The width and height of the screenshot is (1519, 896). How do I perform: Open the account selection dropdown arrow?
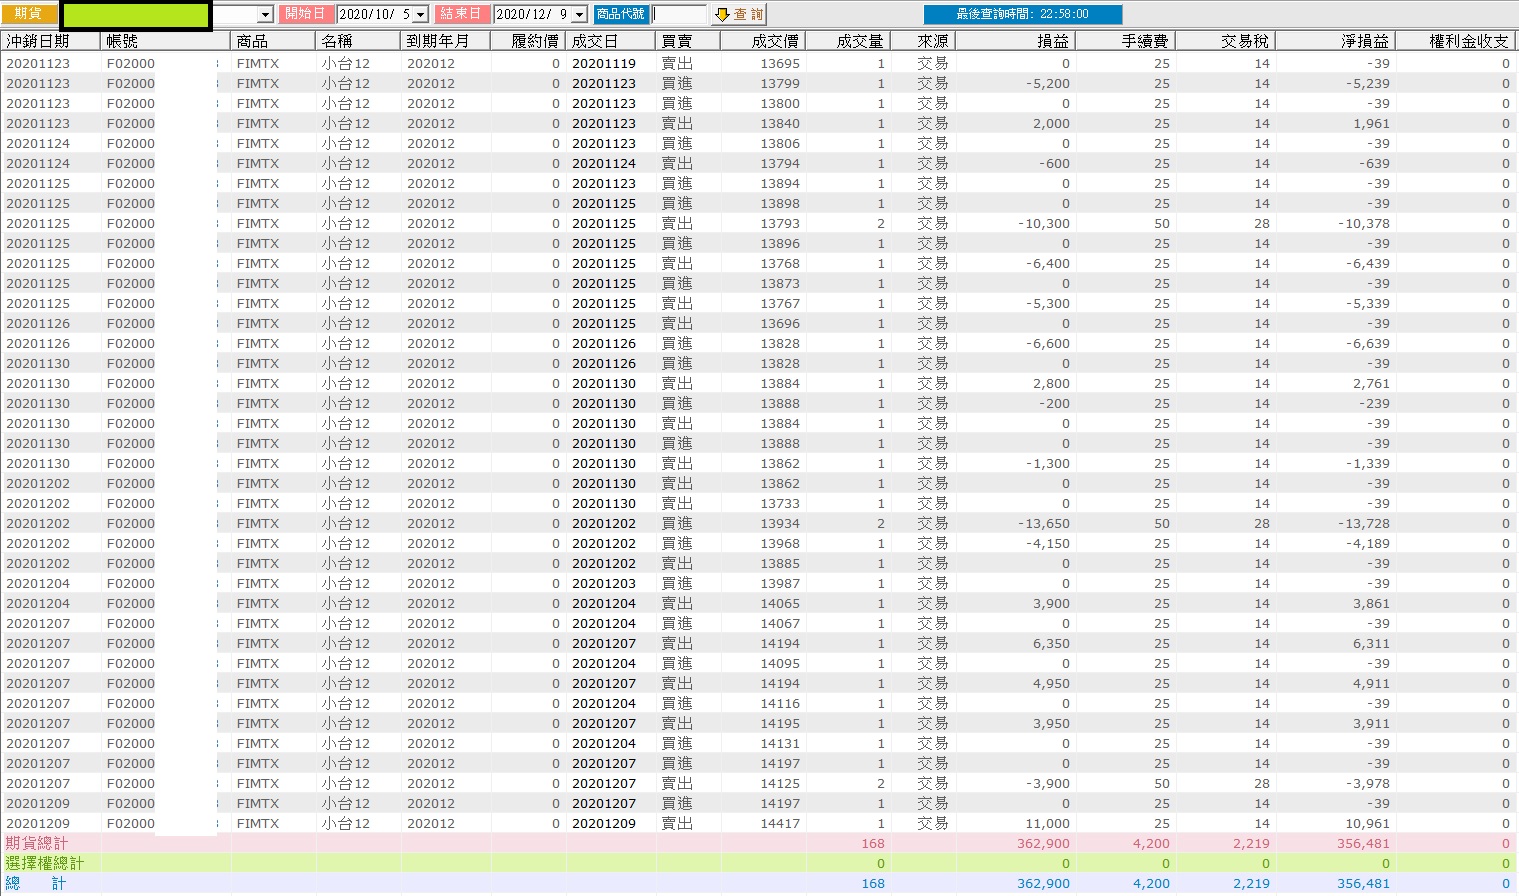tap(265, 15)
